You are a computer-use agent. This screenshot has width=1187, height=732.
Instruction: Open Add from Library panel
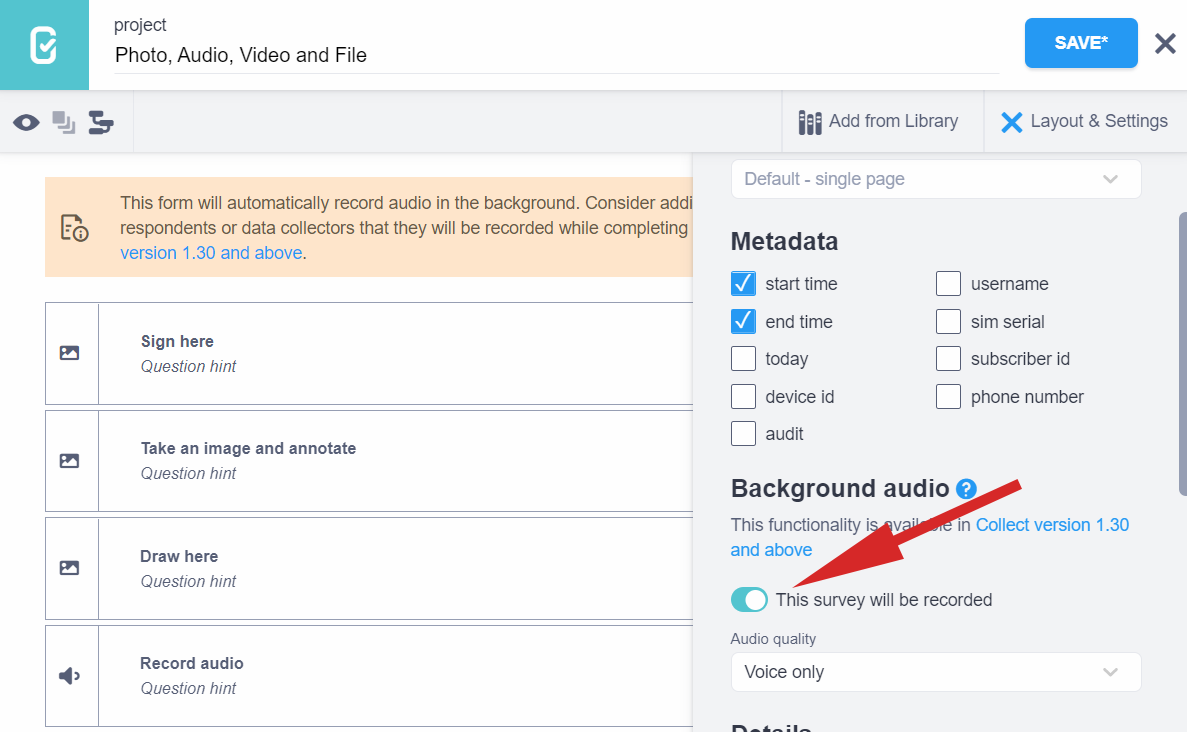(x=879, y=122)
